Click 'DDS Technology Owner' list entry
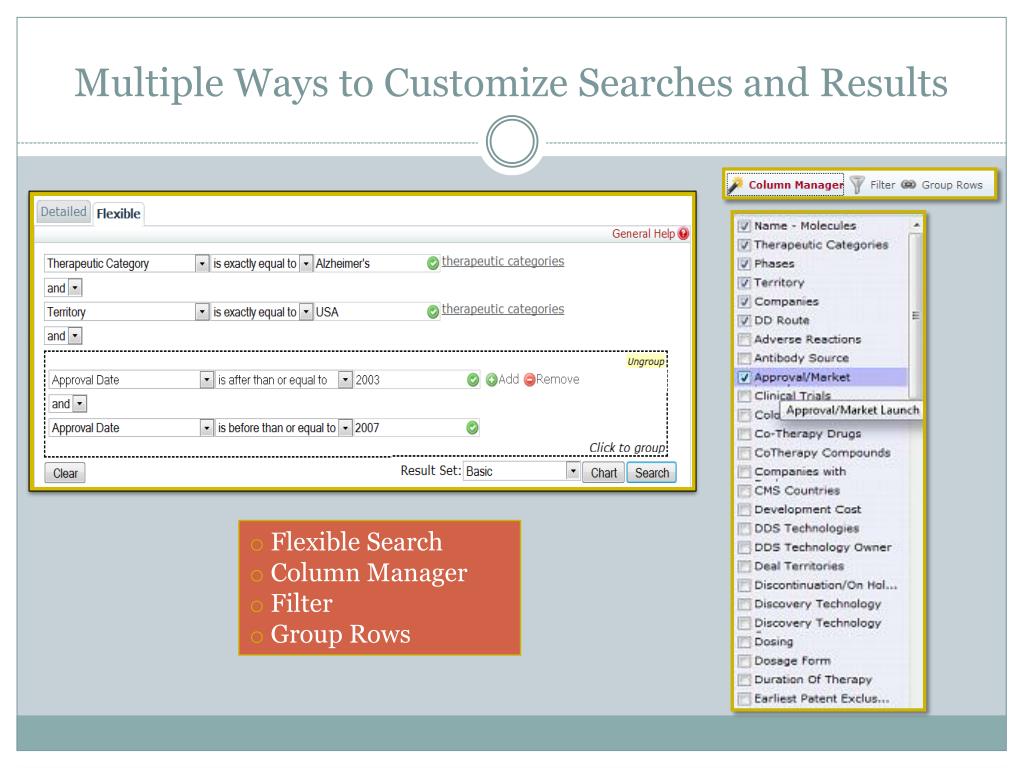This screenshot has width=1024, height=768. click(x=822, y=547)
